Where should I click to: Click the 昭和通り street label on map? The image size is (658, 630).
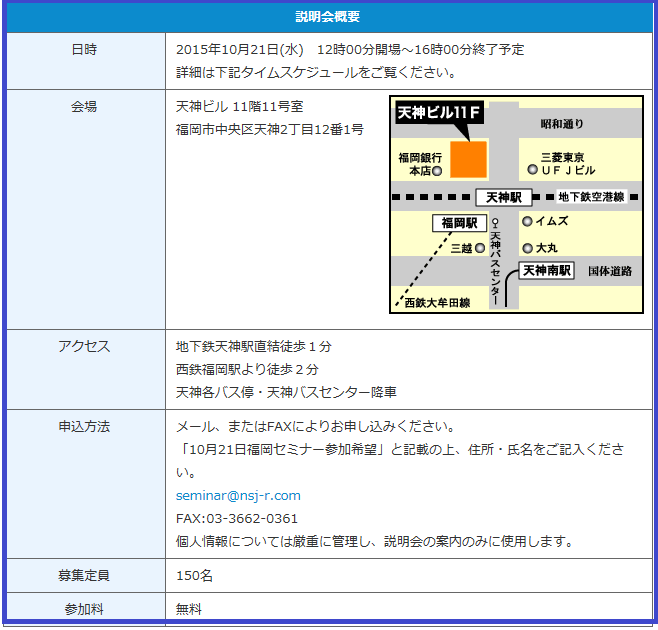[x=561, y=124]
